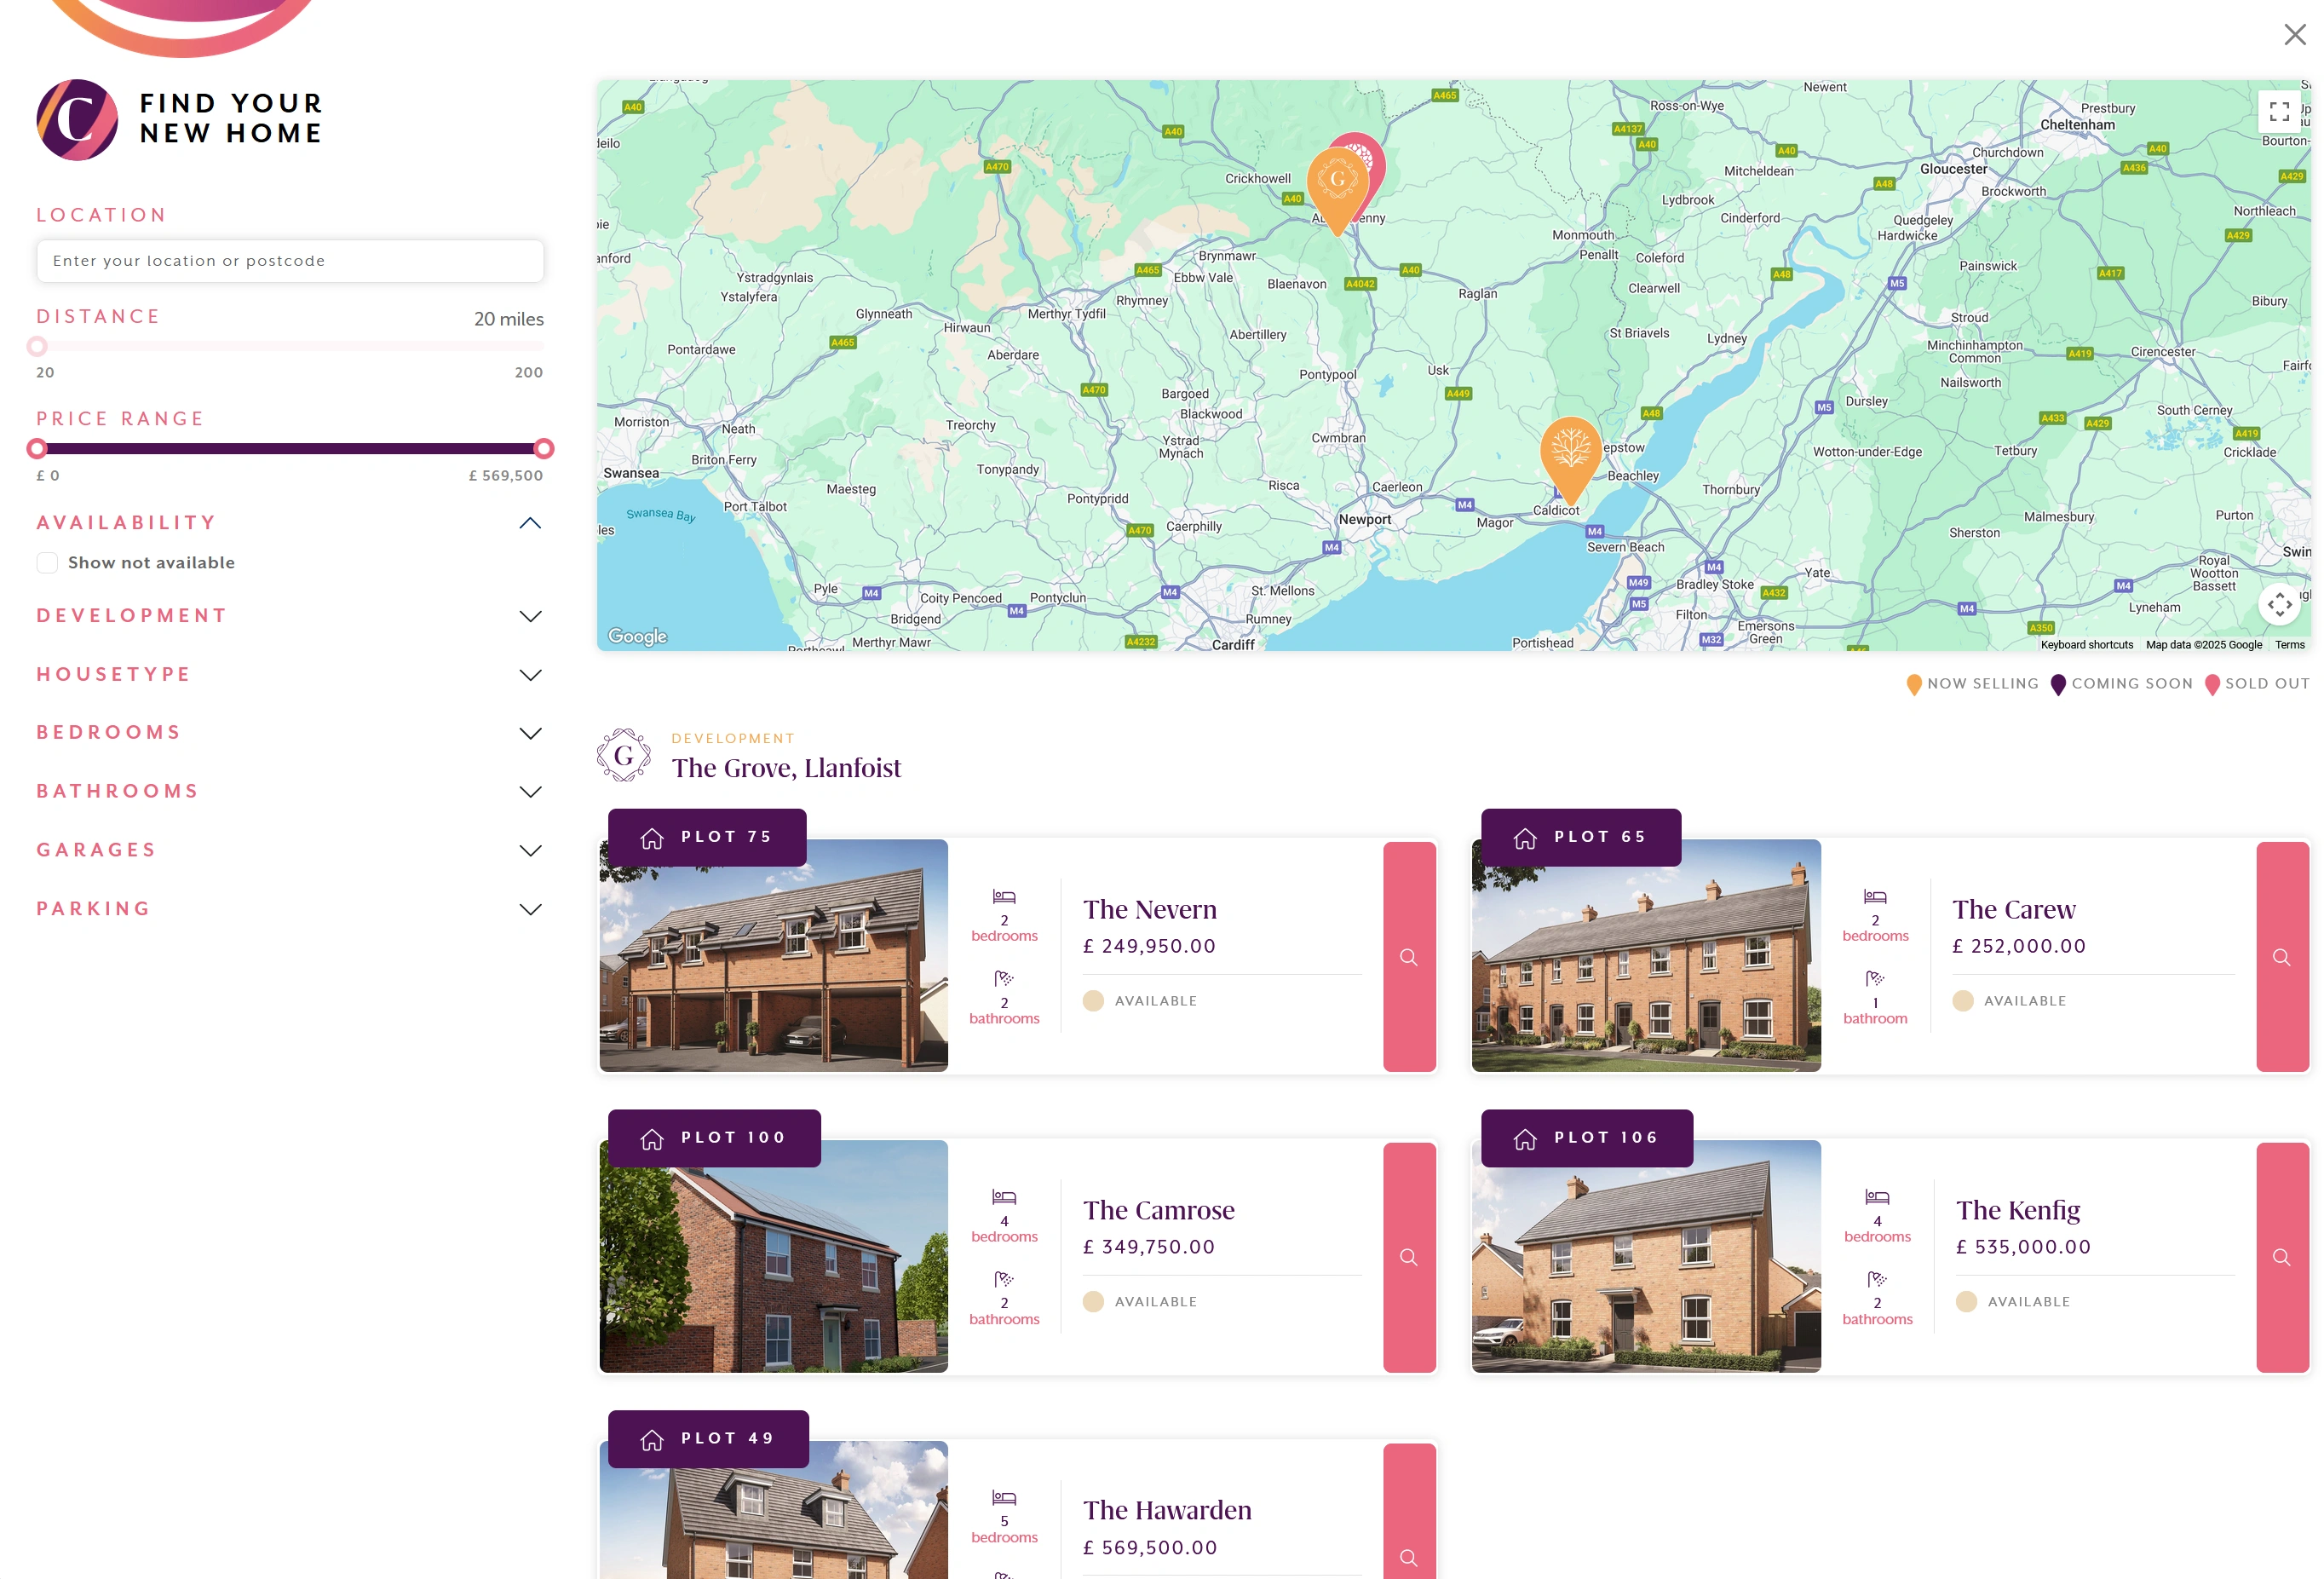Collapse the AVAILABILITY filter section
This screenshot has width=2324, height=1579.
point(530,522)
